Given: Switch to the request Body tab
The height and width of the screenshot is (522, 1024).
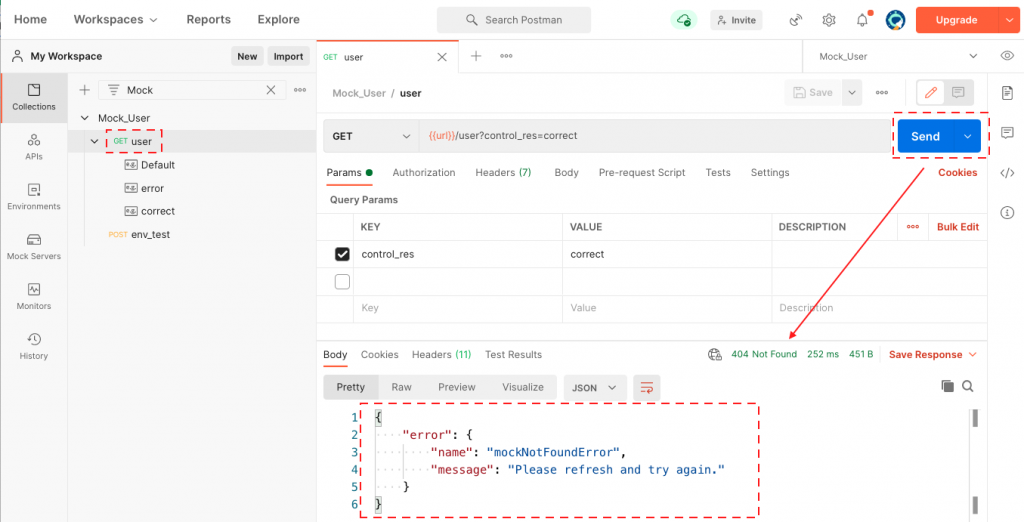Looking at the screenshot, I should [566, 172].
